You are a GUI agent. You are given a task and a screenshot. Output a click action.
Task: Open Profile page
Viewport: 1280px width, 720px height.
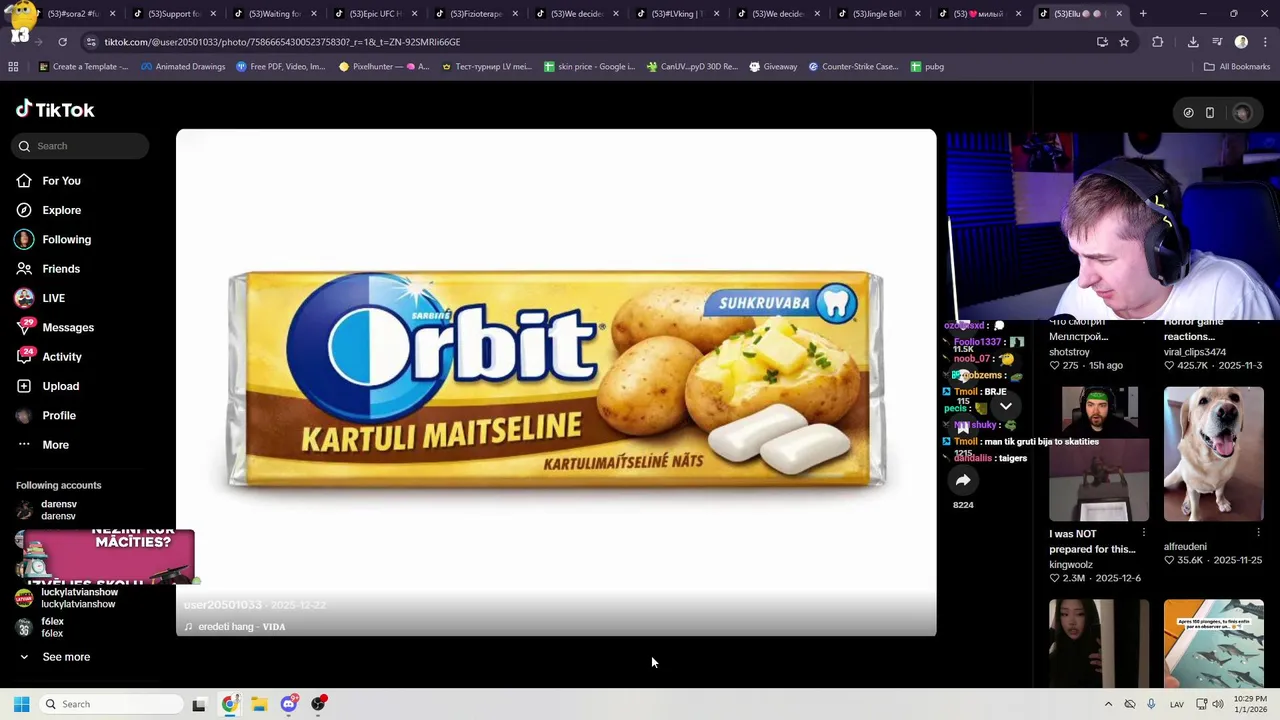click(59, 415)
